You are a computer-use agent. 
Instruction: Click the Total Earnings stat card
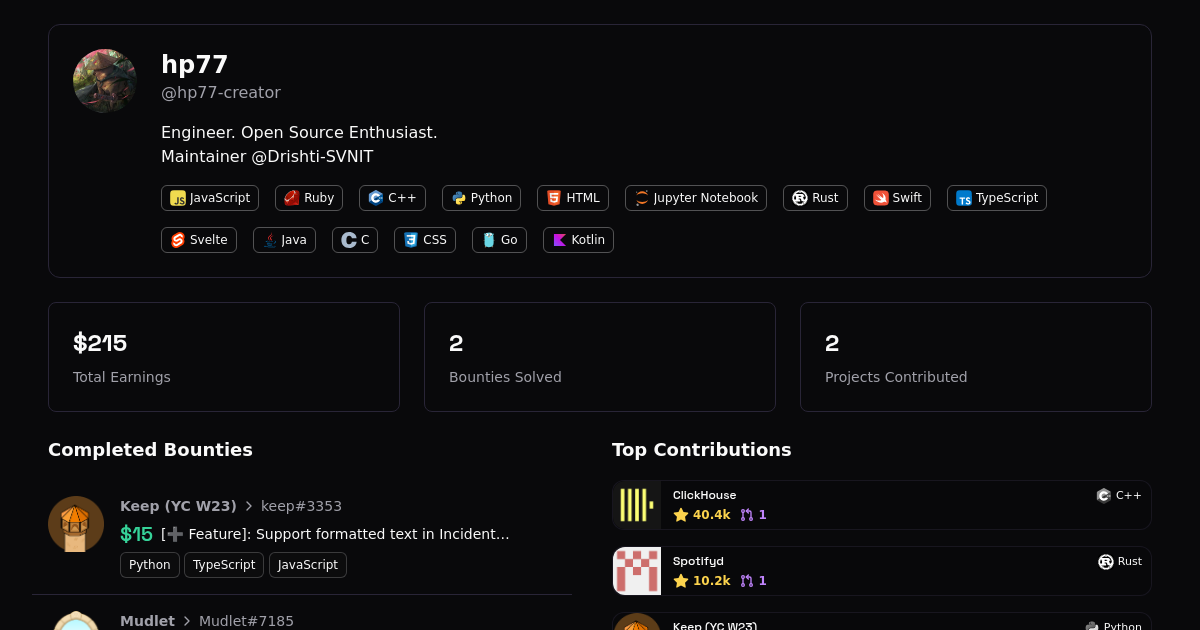point(224,357)
